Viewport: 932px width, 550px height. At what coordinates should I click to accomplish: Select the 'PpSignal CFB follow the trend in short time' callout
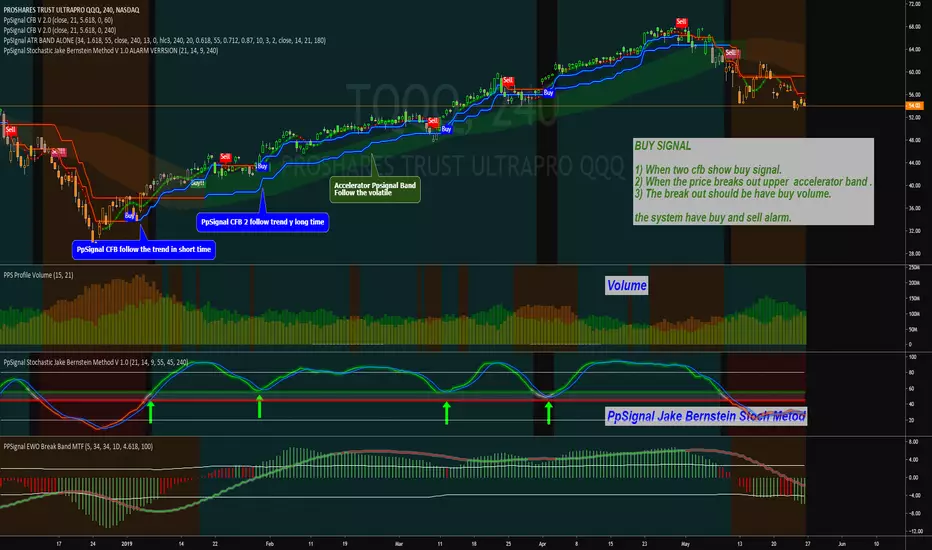pos(143,250)
